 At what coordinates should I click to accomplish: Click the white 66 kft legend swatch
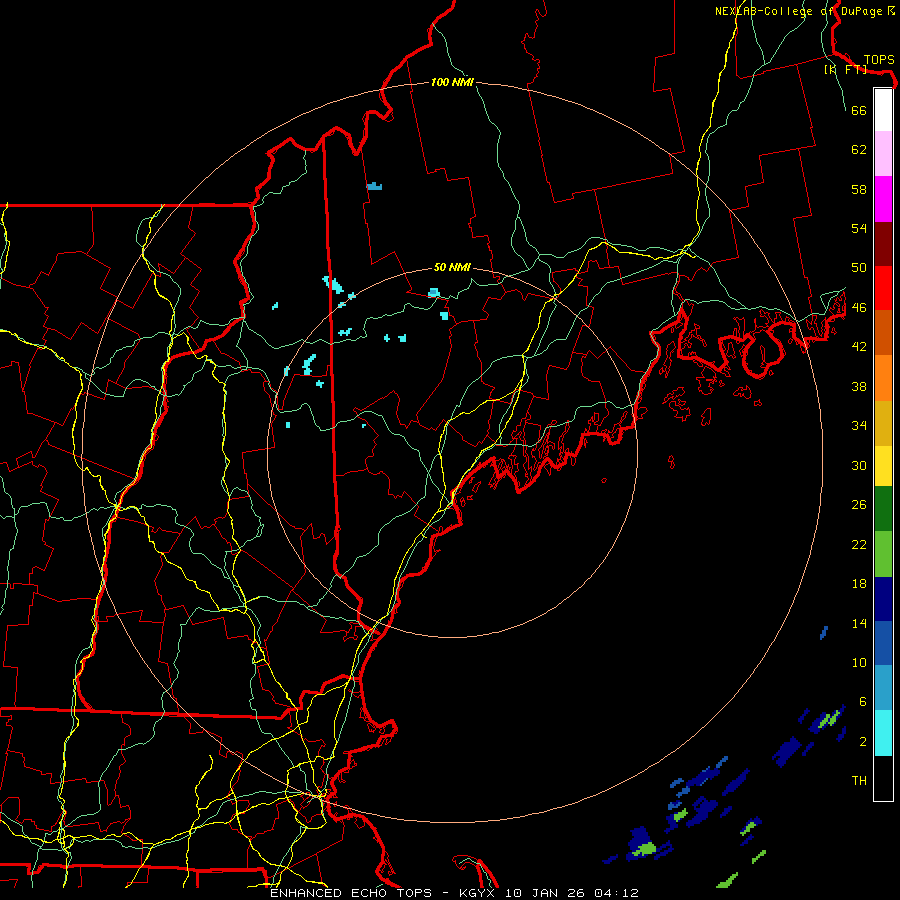point(883,110)
